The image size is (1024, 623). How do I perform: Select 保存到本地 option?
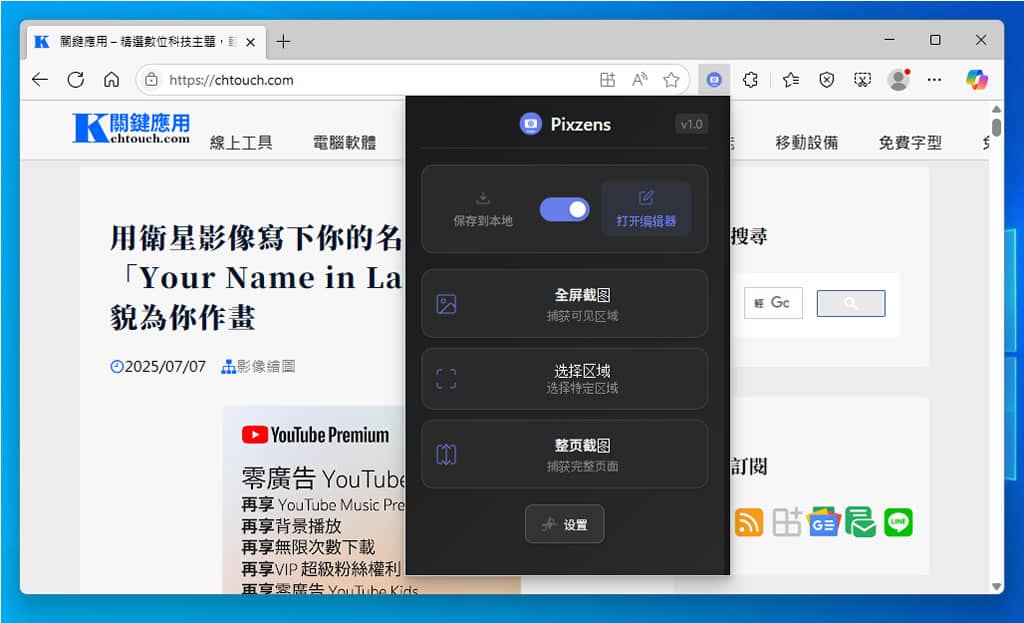coord(483,209)
